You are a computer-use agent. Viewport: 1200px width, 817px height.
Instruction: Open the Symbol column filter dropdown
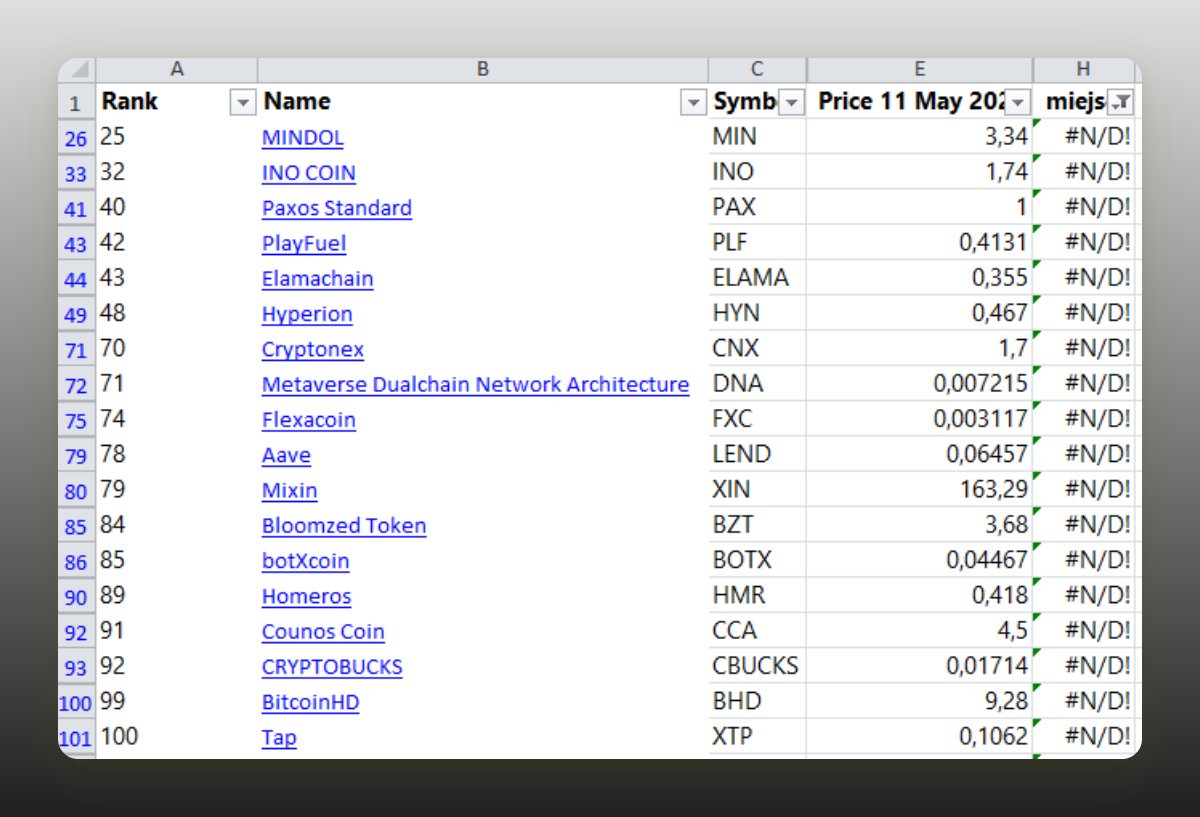point(791,102)
